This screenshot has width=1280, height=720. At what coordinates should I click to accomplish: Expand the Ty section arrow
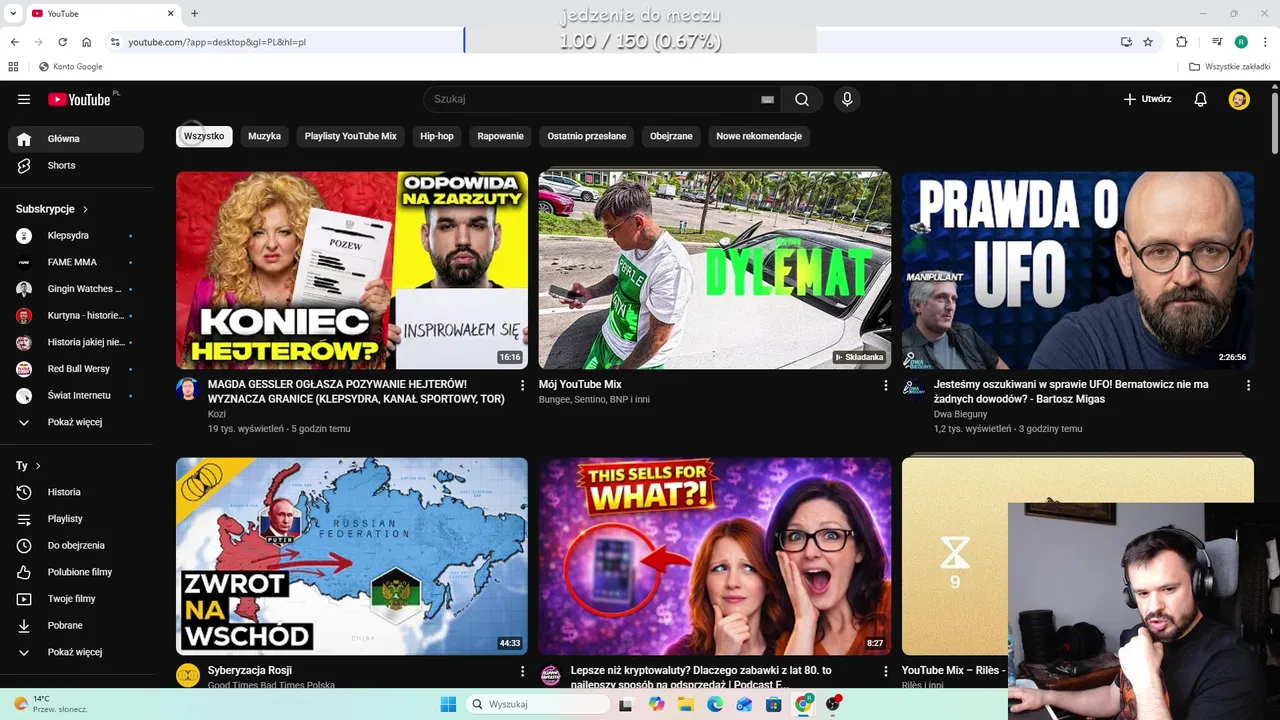[38, 466]
